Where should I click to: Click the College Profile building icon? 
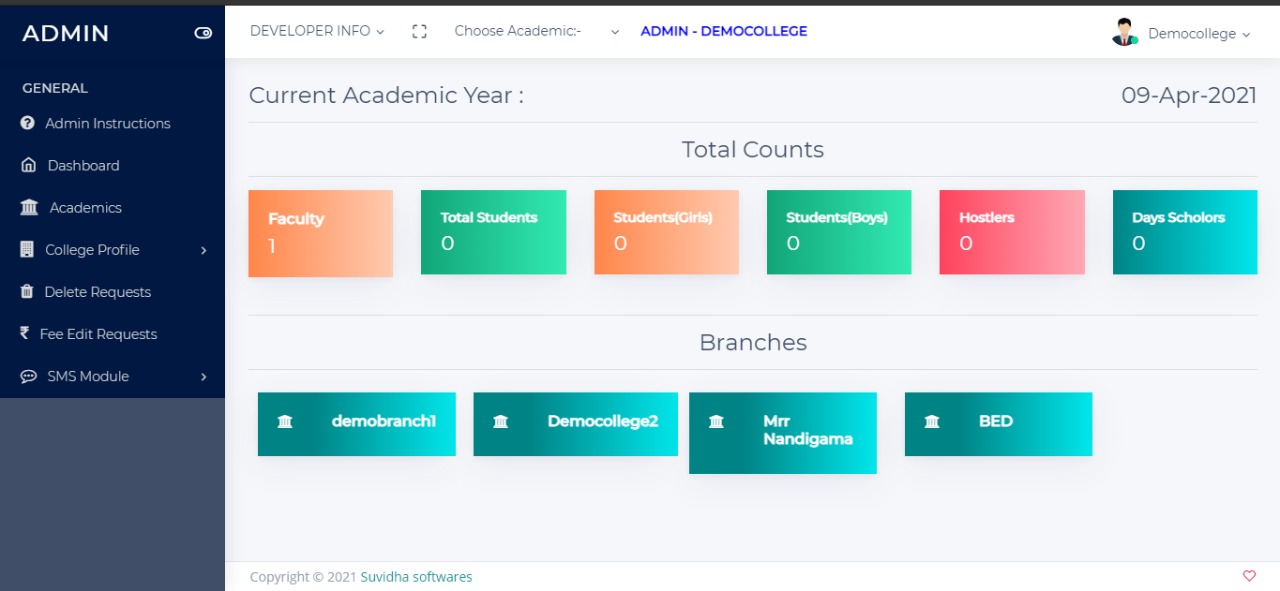point(27,249)
